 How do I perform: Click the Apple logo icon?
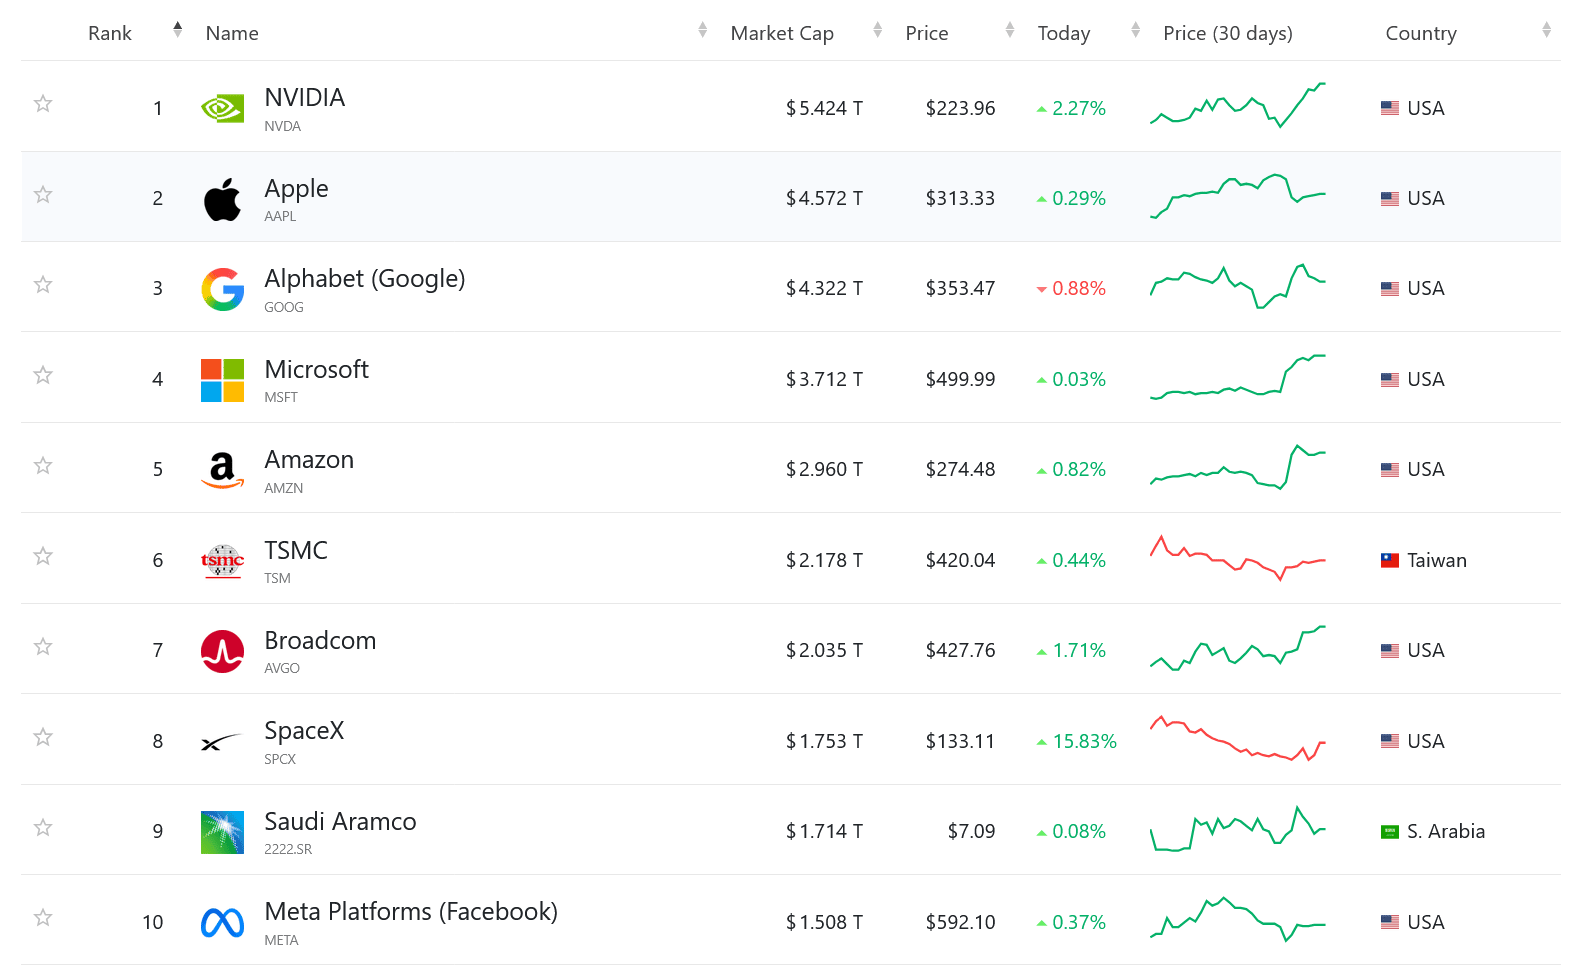click(x=222, y=199)
